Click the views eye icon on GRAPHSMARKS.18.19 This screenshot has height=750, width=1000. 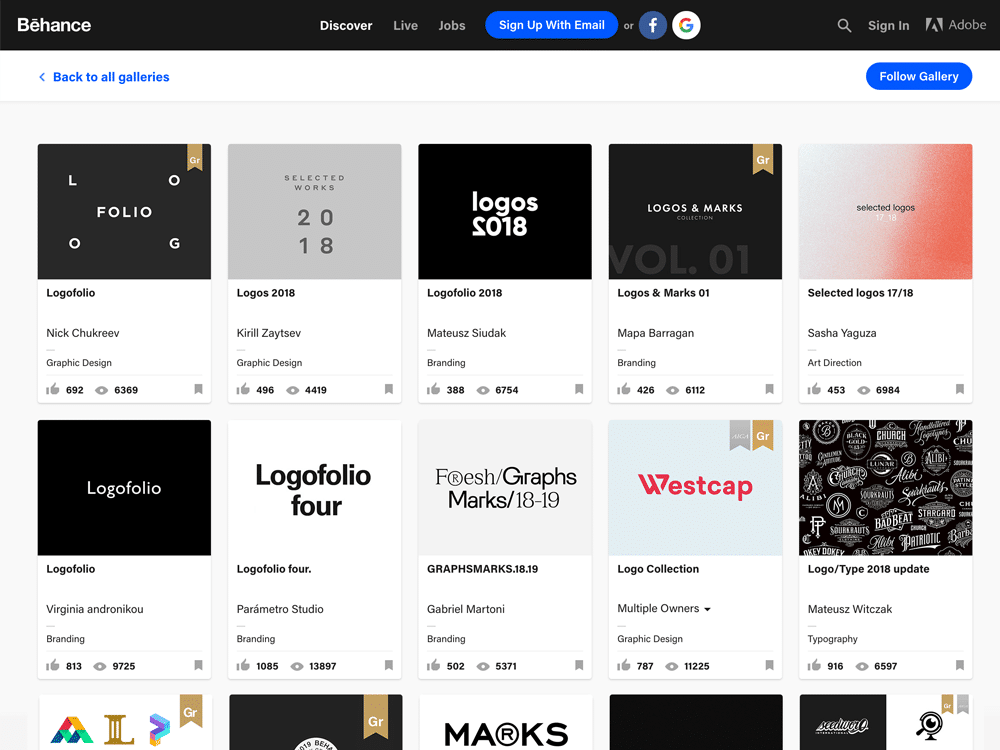pos(483,666)
